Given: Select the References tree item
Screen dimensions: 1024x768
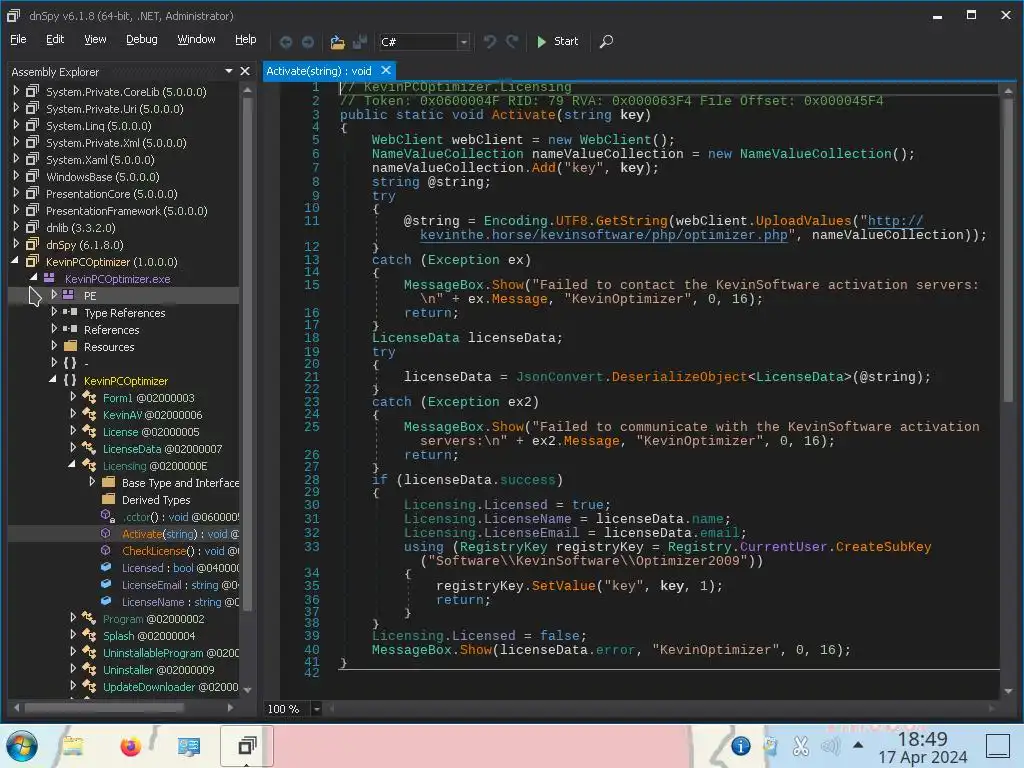Looking at the screenshot, I should click(x=111, y=330).
